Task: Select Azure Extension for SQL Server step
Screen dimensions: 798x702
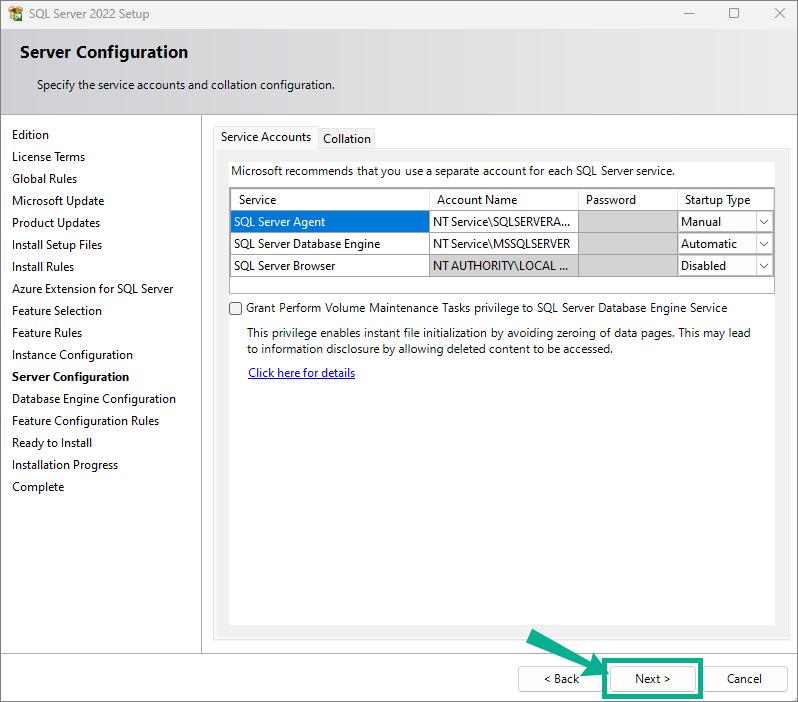Action: click(93, 289)
